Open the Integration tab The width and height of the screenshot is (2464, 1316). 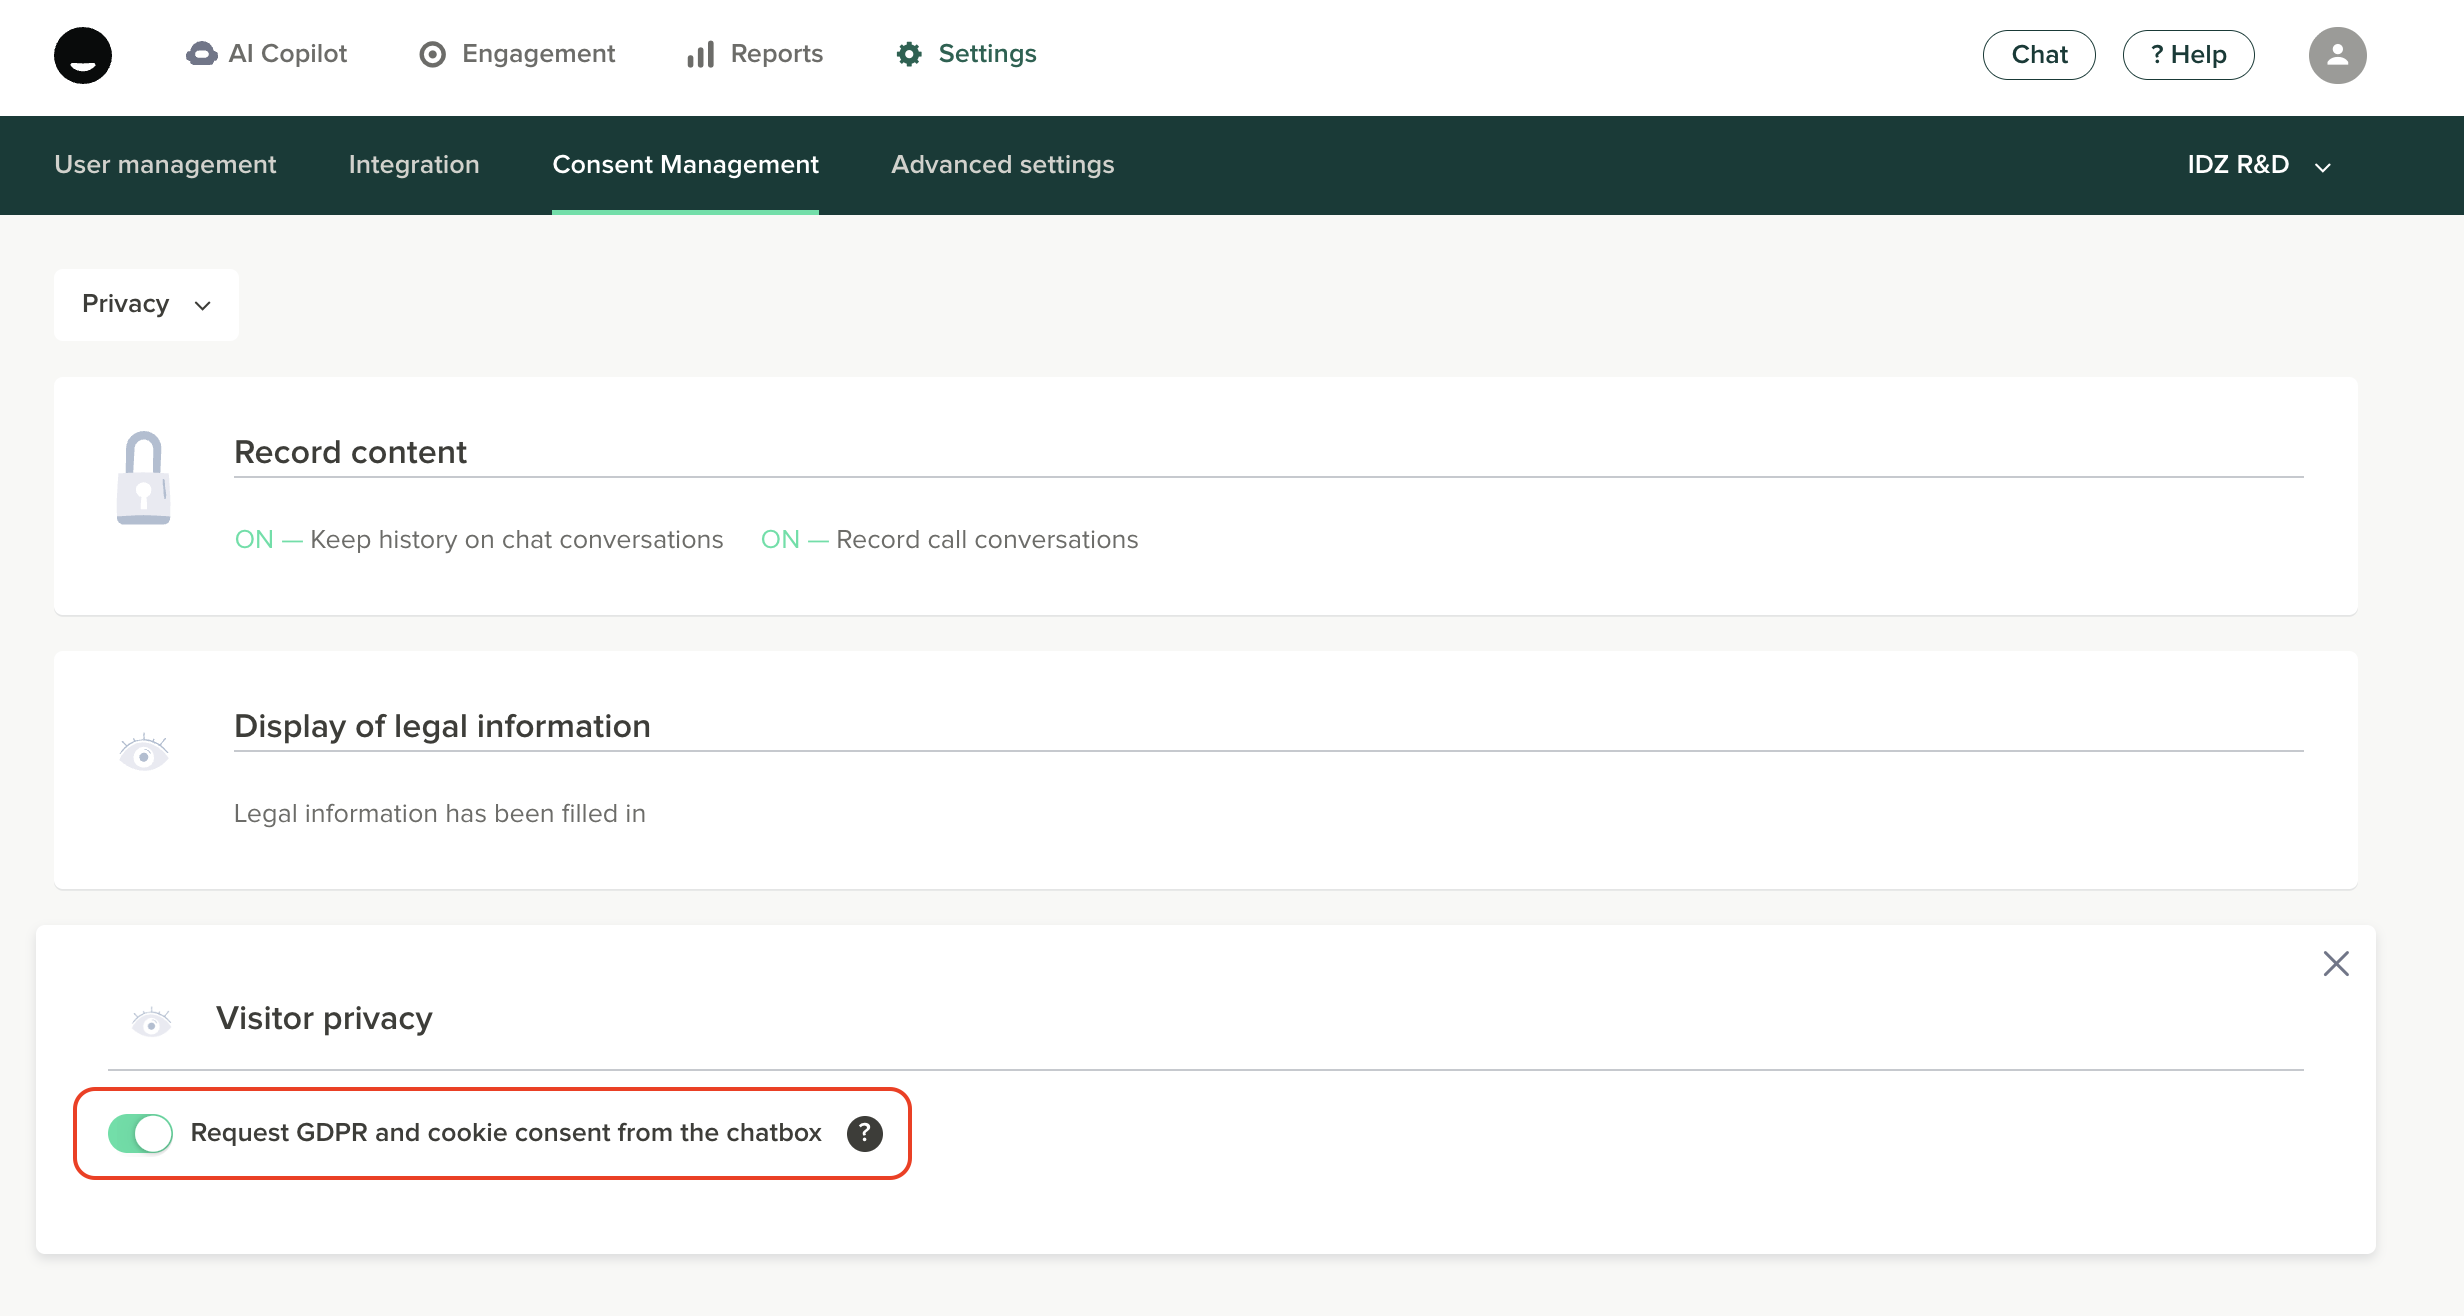coord(414,165)
